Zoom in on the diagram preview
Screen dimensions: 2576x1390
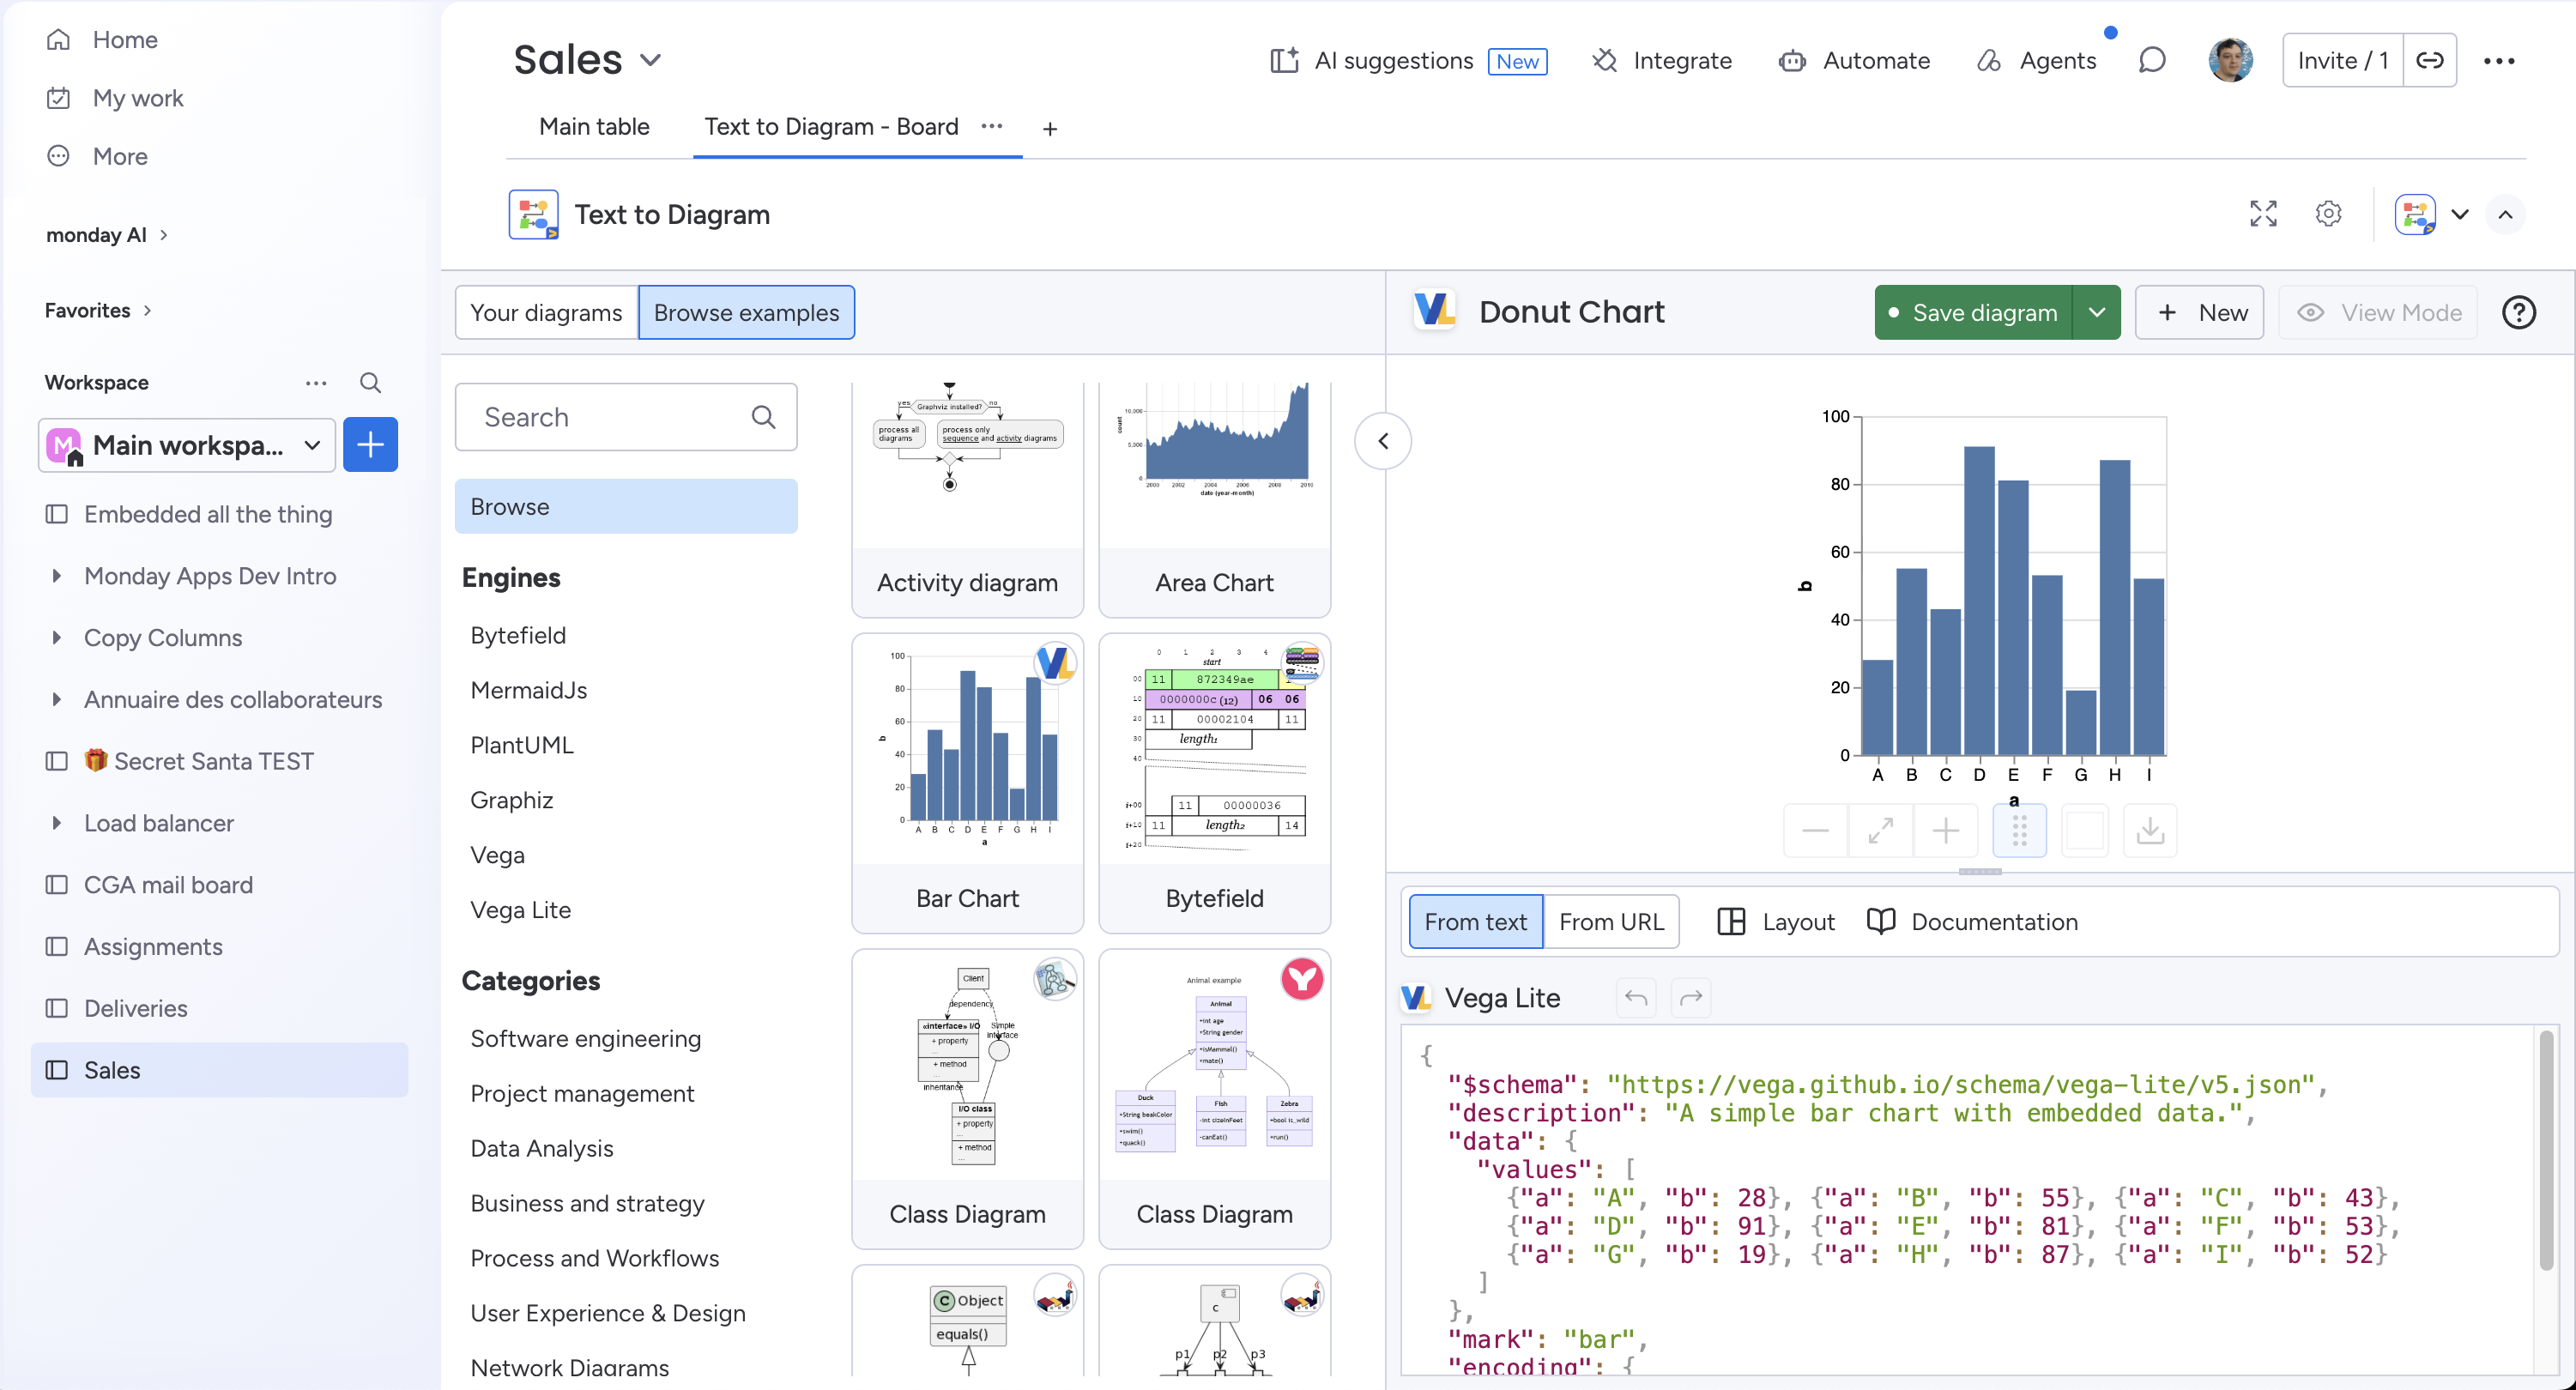(1946, 831)
